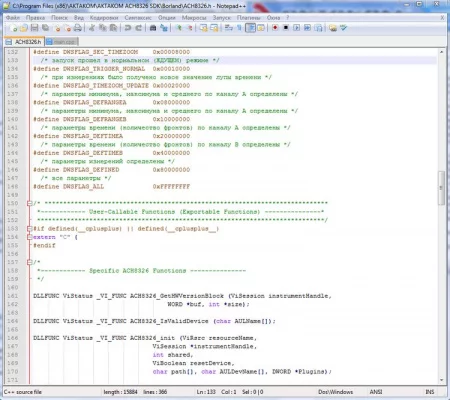450x400 pixels.
Task: Place cursor on DWSFLAG_ALL define line
Action: click(x=112, y=187)
